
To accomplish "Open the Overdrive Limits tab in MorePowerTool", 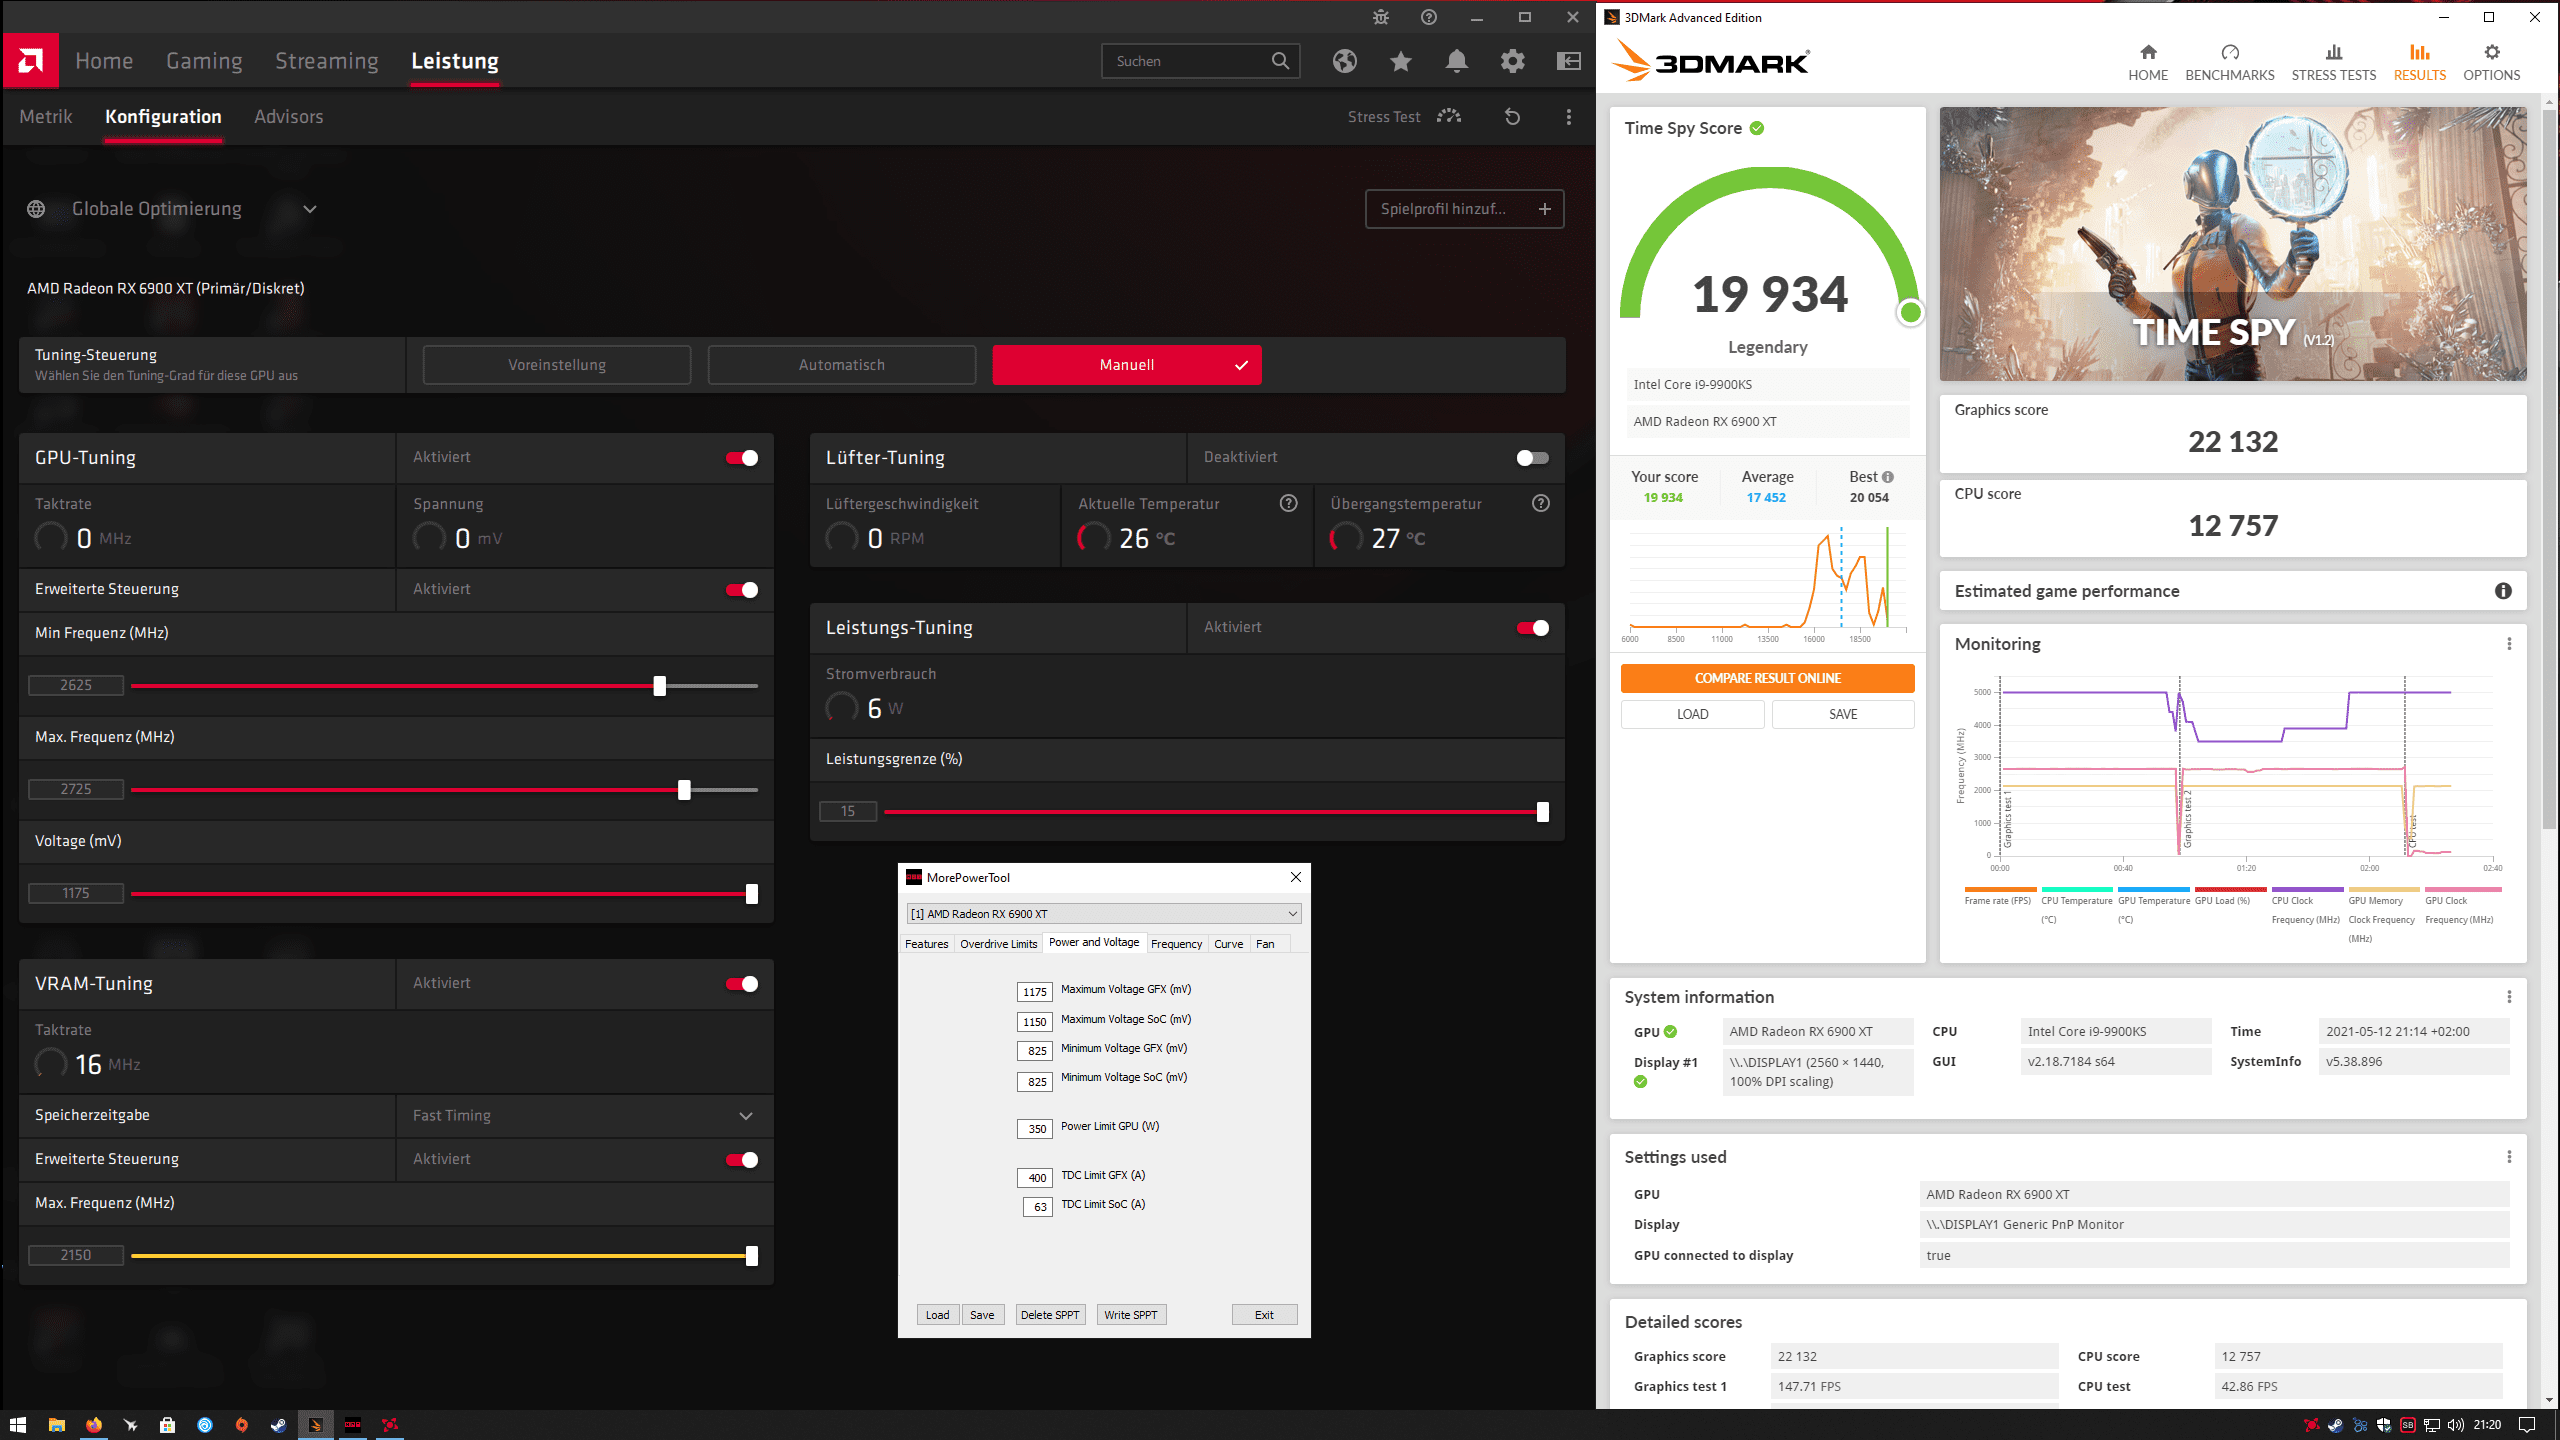I will [x=998, y=944].
